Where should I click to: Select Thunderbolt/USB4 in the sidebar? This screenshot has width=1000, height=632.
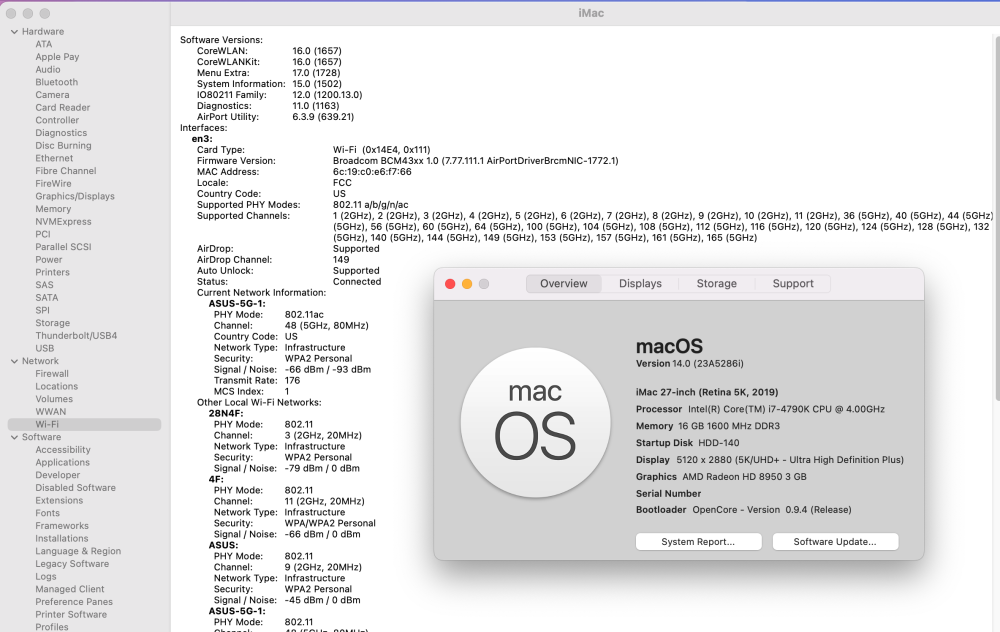[76, 335]
